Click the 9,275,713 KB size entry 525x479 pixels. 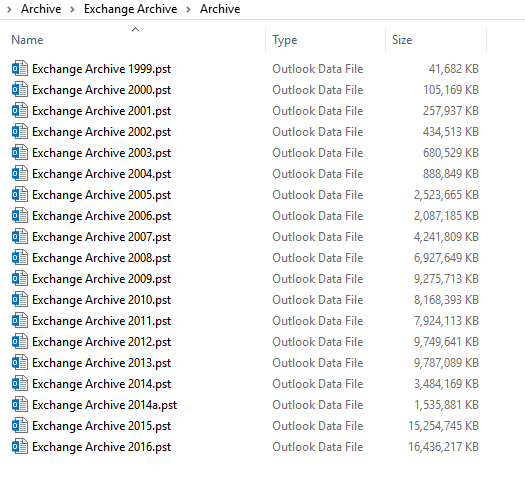pyautogui.click(x=446, y=279)
